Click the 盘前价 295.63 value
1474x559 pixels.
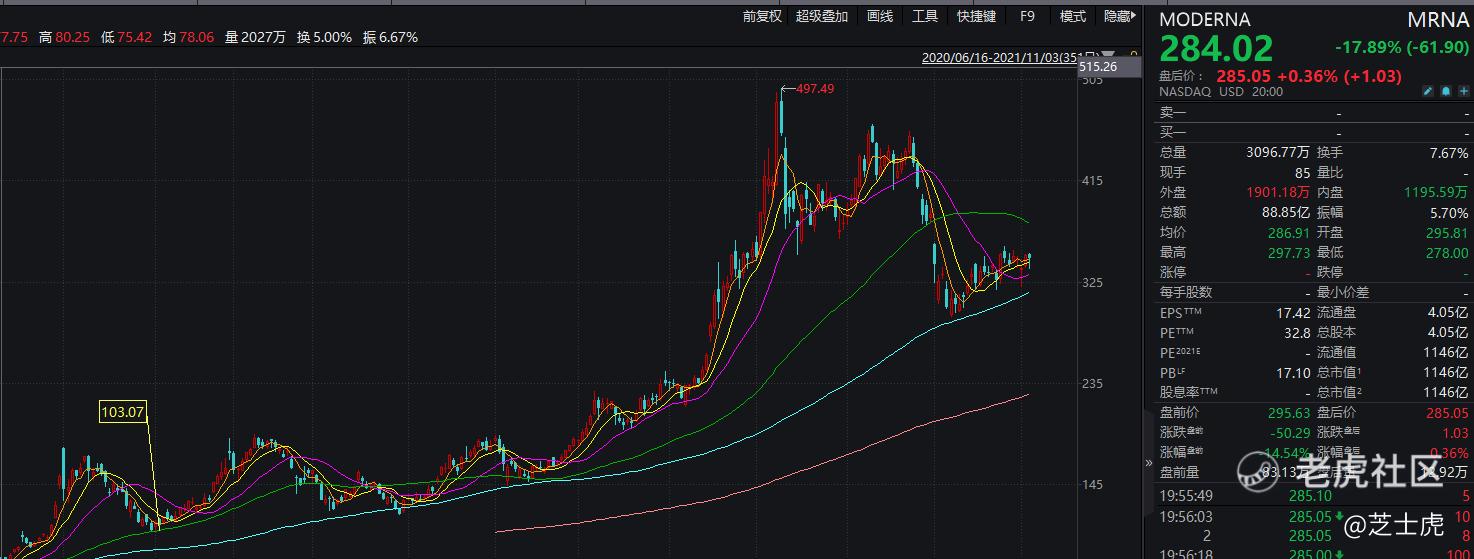pyautogui.click(x=1289, y=413)
